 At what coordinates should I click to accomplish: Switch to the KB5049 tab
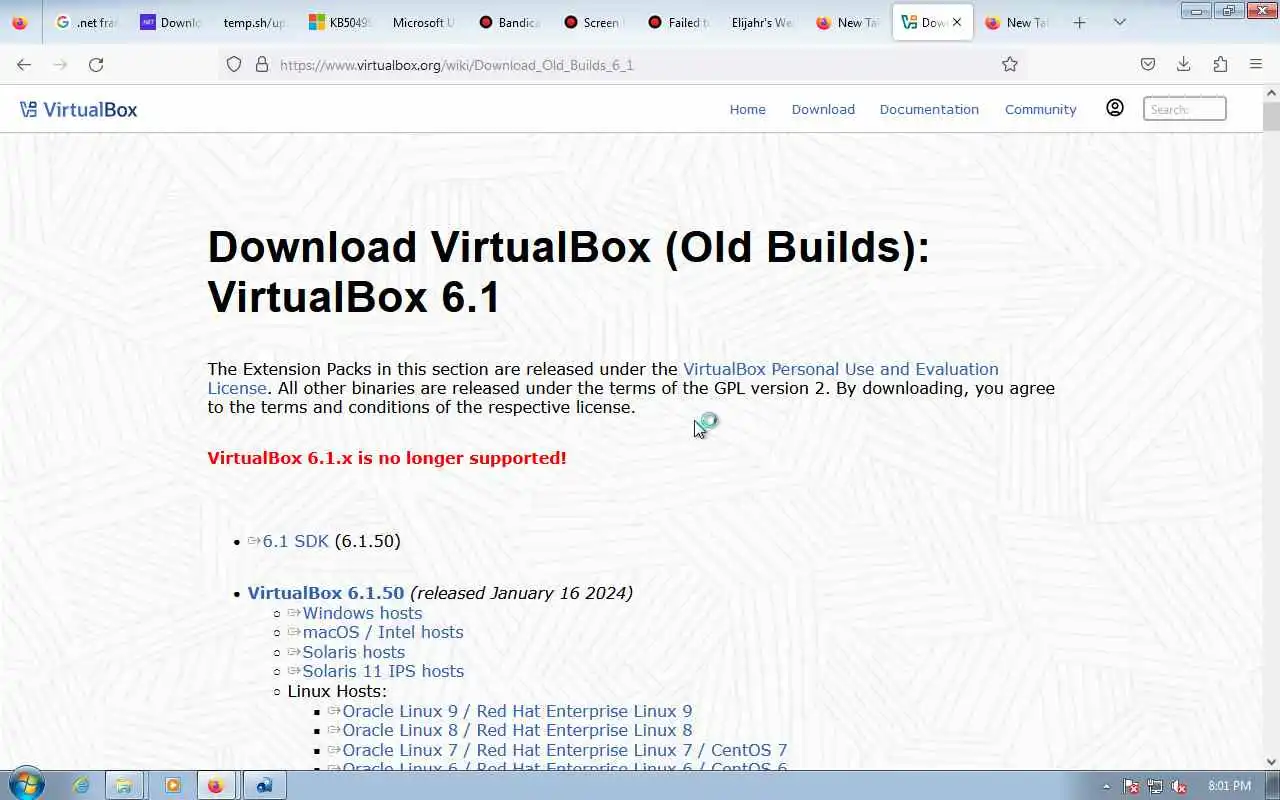[339, 22]
